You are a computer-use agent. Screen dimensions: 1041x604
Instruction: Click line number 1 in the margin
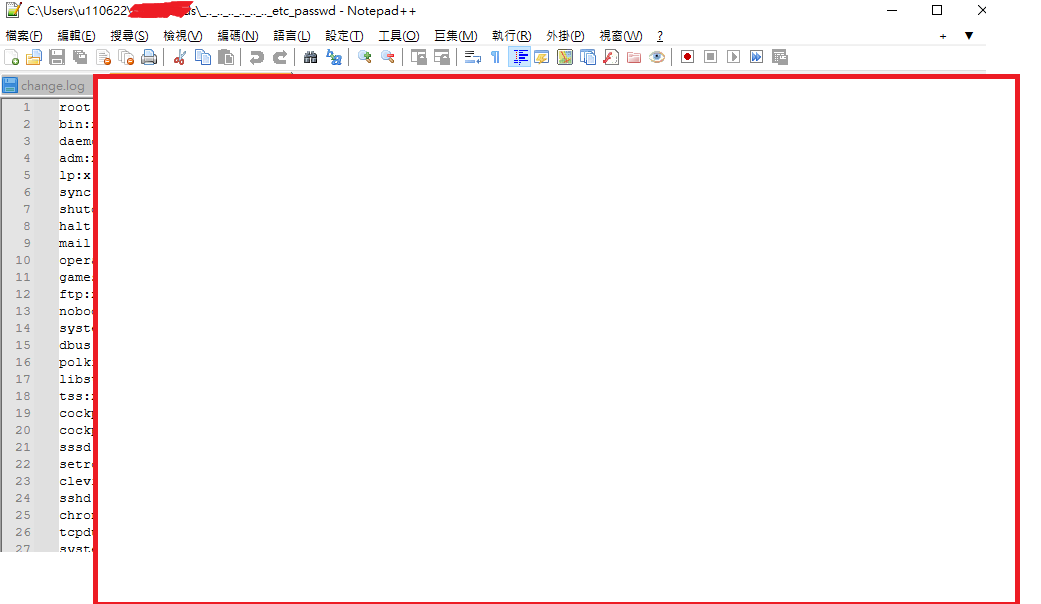27,107
